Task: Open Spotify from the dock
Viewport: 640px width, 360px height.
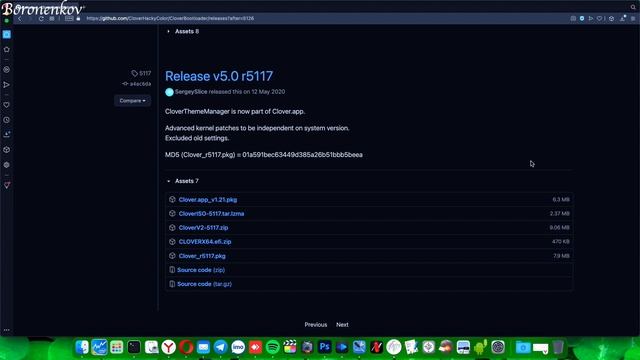Action: coord(272,347)
